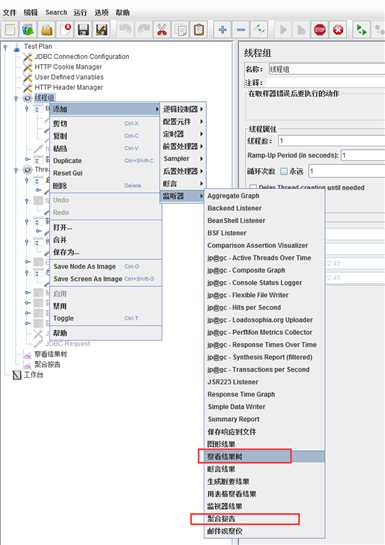Click the 线程数 thread count field
The image size is (385, 545).
[x=331, y=141]
